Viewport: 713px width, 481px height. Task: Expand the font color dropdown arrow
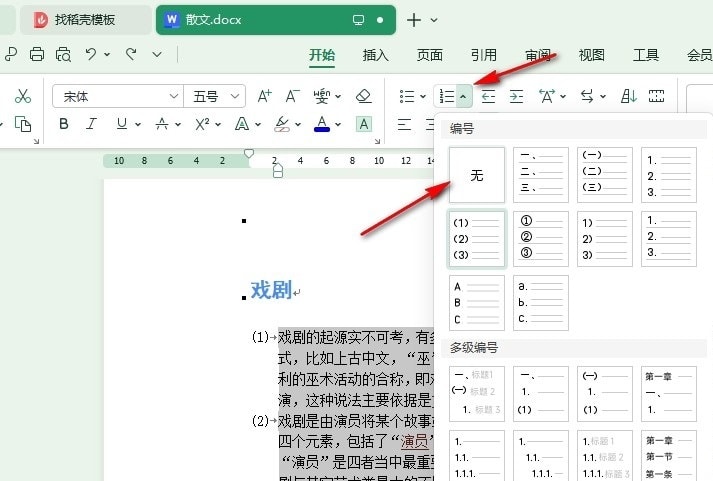pos(338,124)
